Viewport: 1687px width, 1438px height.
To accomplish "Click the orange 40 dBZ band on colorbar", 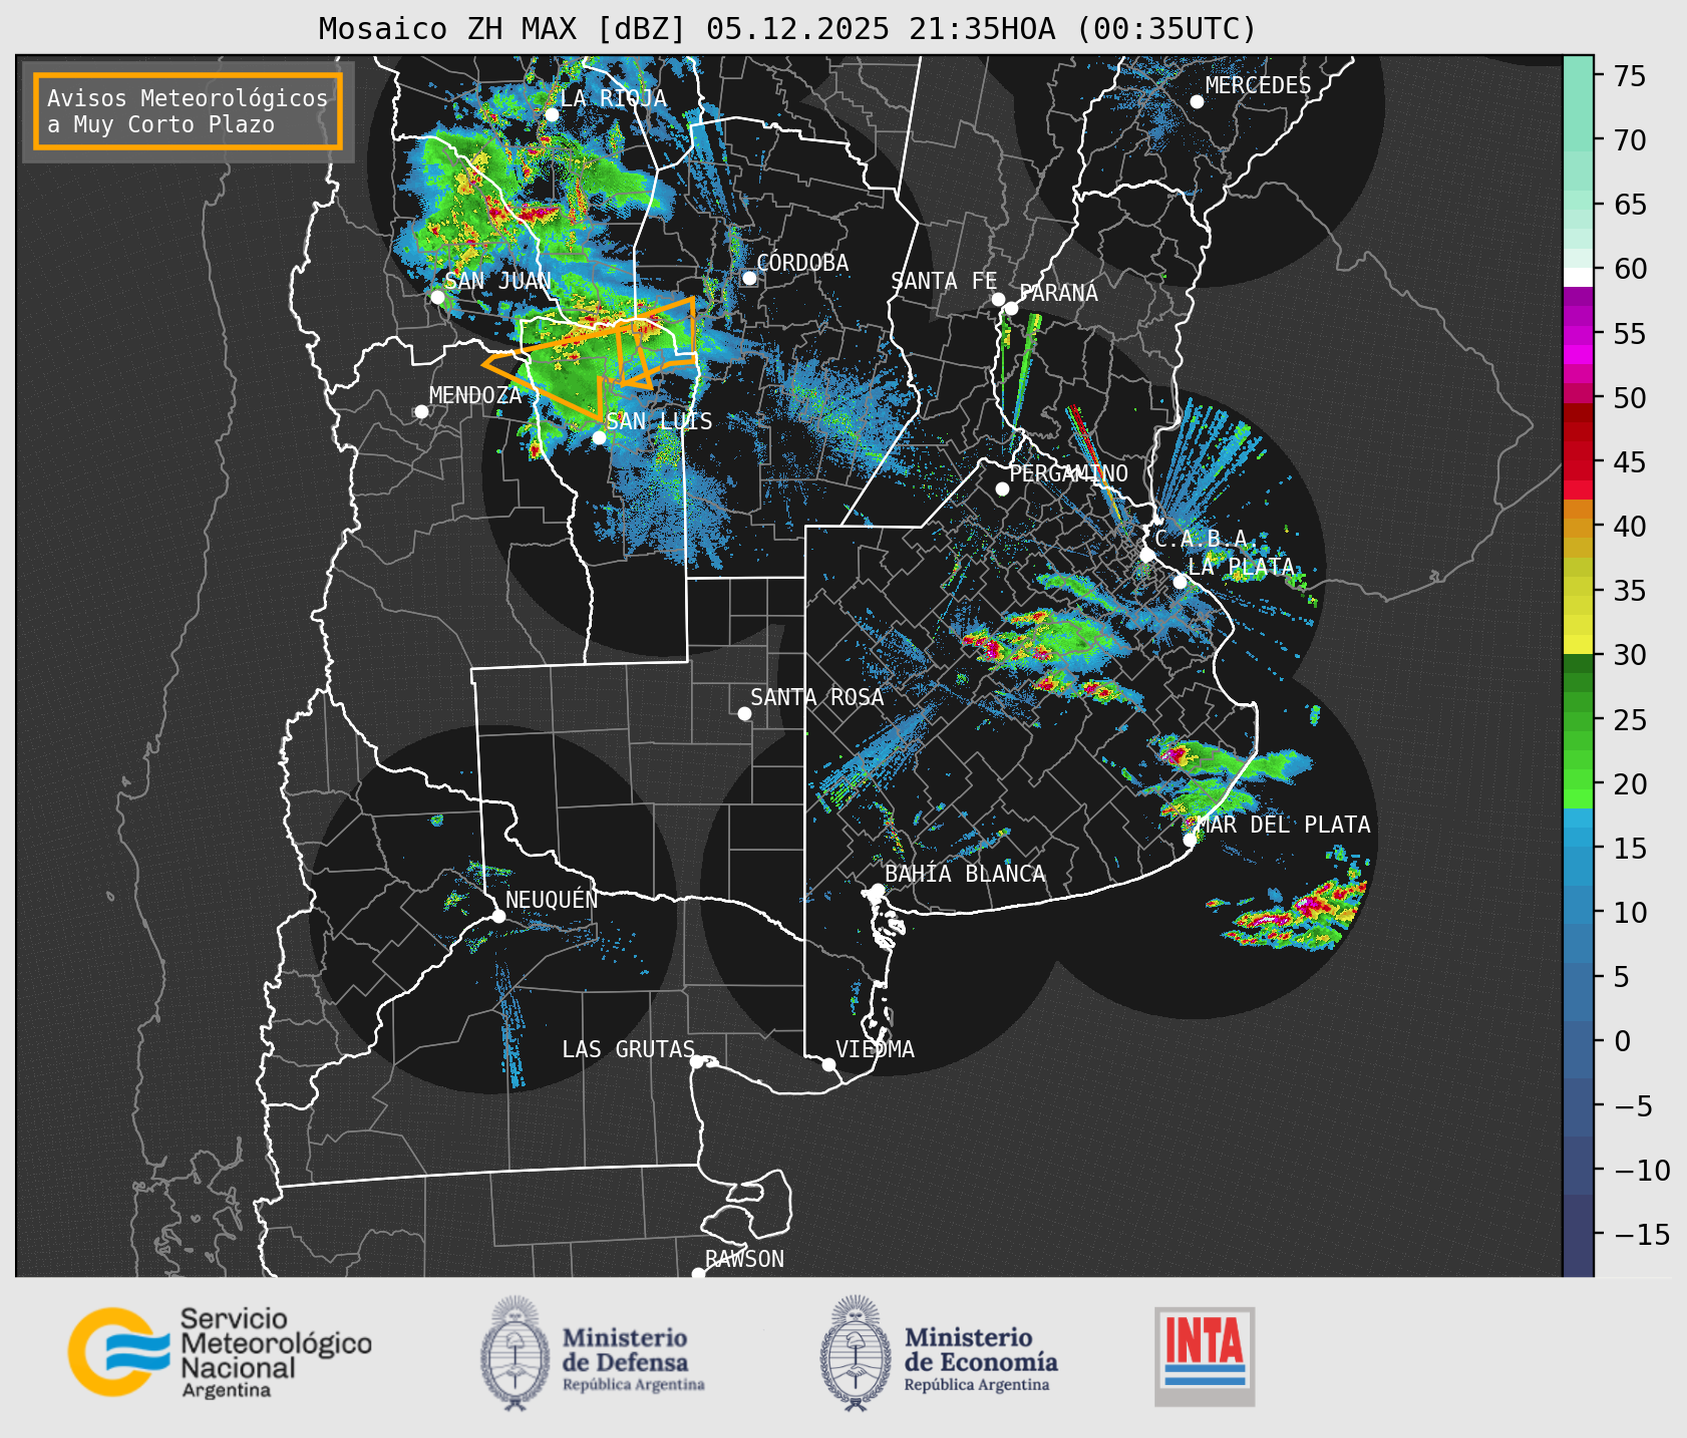I will click(1578, 526).
